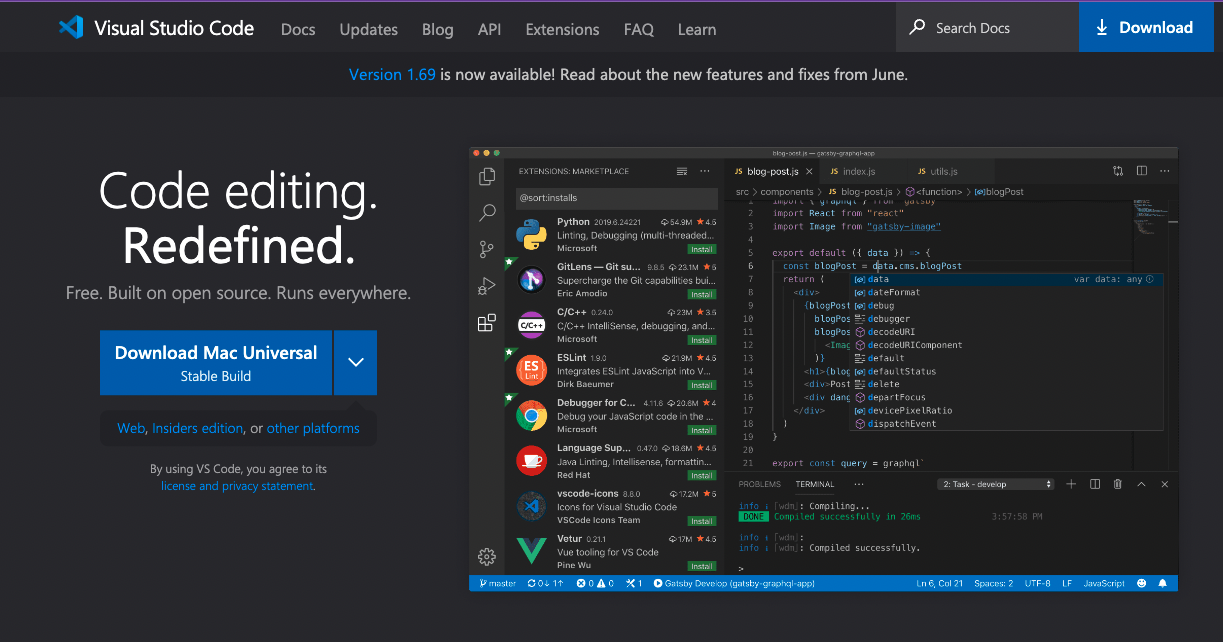Install the ESLint extension
Image resolution: width=1223 pixels, height=644 pixels.
(x=702, y=385)
